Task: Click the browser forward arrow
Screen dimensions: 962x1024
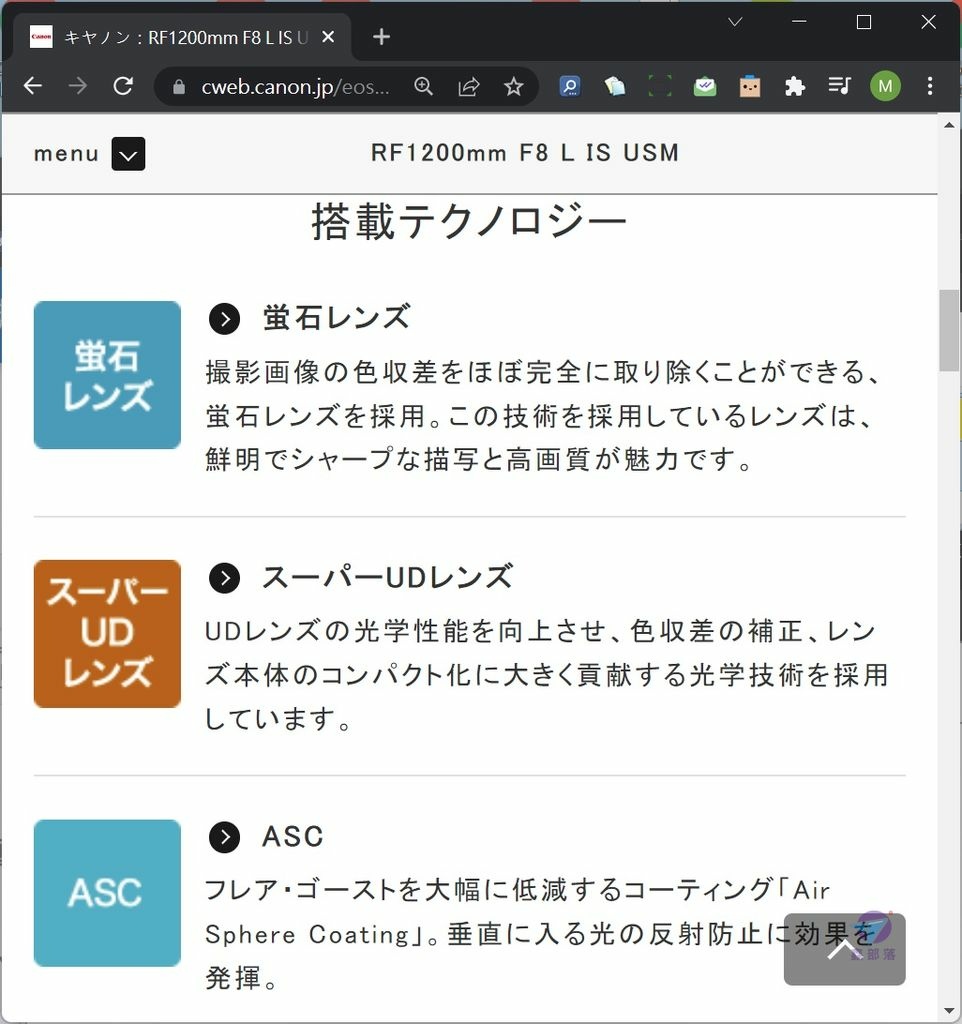Action: pos(78,86)
